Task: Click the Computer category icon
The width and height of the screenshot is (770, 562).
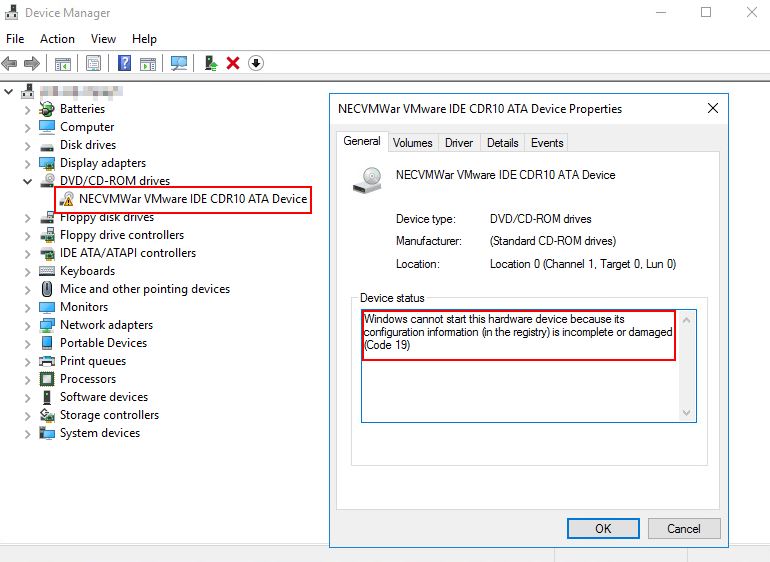Action: point(47,127)
